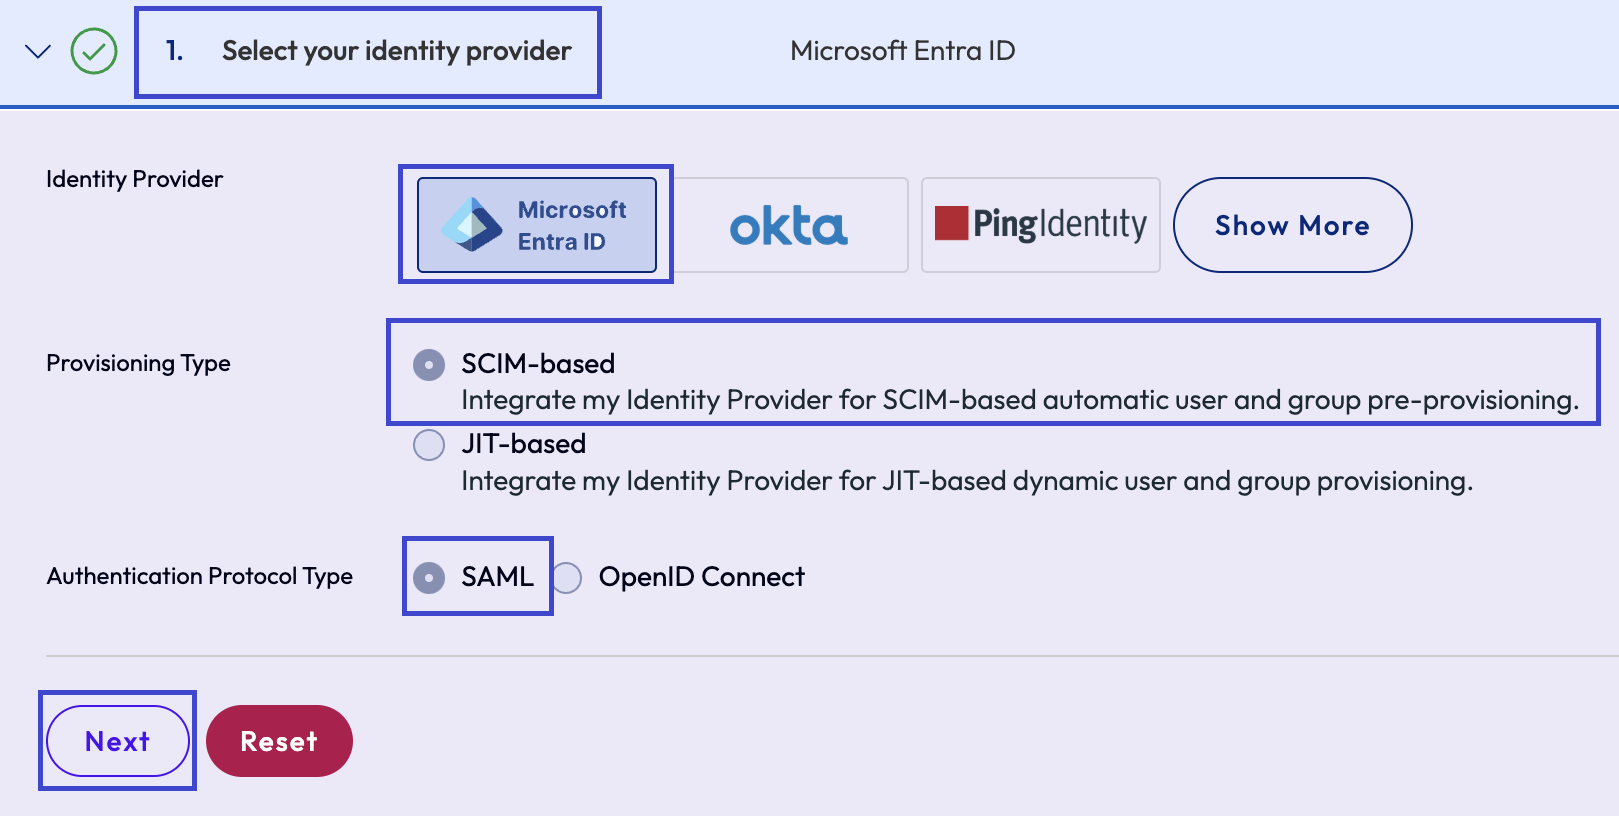Click the red Reset button

(279, 741)
